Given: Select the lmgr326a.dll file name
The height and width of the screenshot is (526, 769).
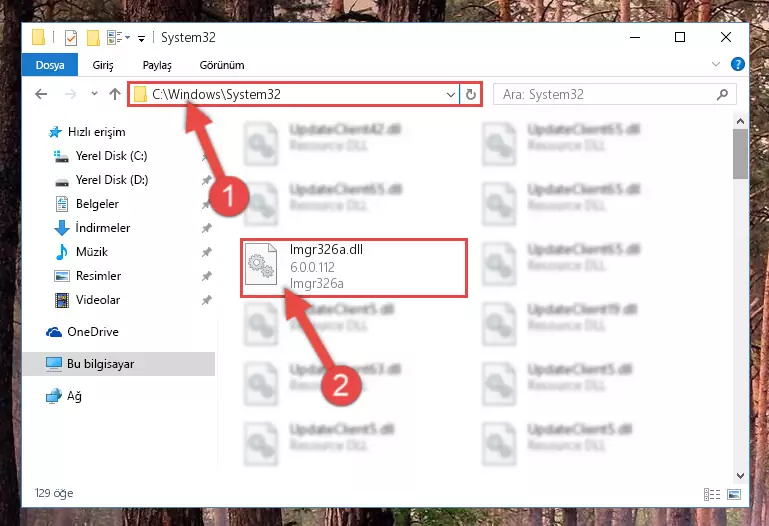Looking at the screenshot, I should click(x=326, y=250).
